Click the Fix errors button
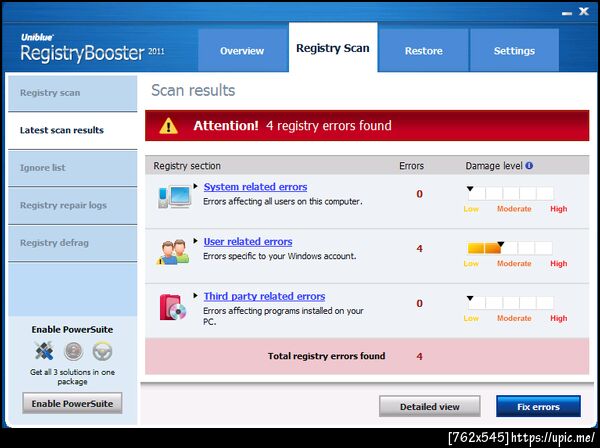This screenshot has width=600, height=448. [x=538, y=406]
